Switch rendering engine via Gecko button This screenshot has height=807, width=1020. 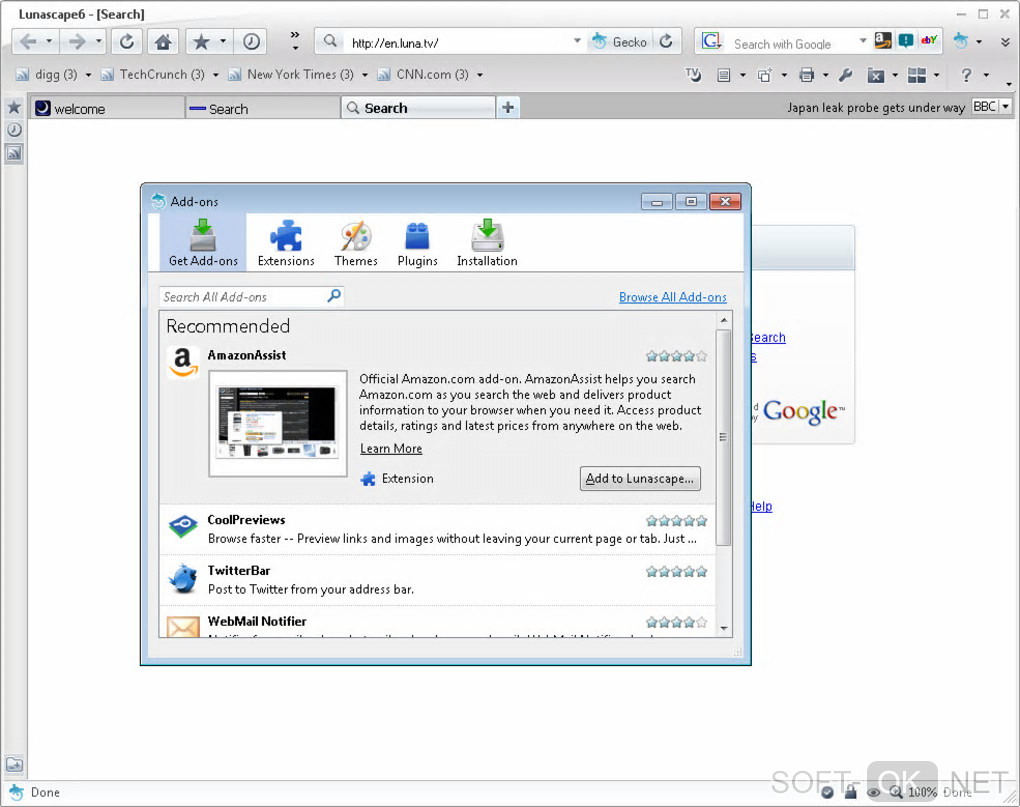620,42
